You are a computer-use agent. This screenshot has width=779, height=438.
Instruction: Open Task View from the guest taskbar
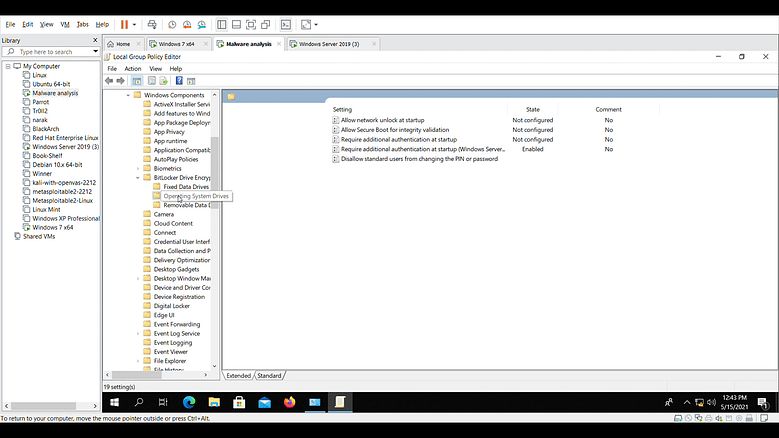coord(163,402)
